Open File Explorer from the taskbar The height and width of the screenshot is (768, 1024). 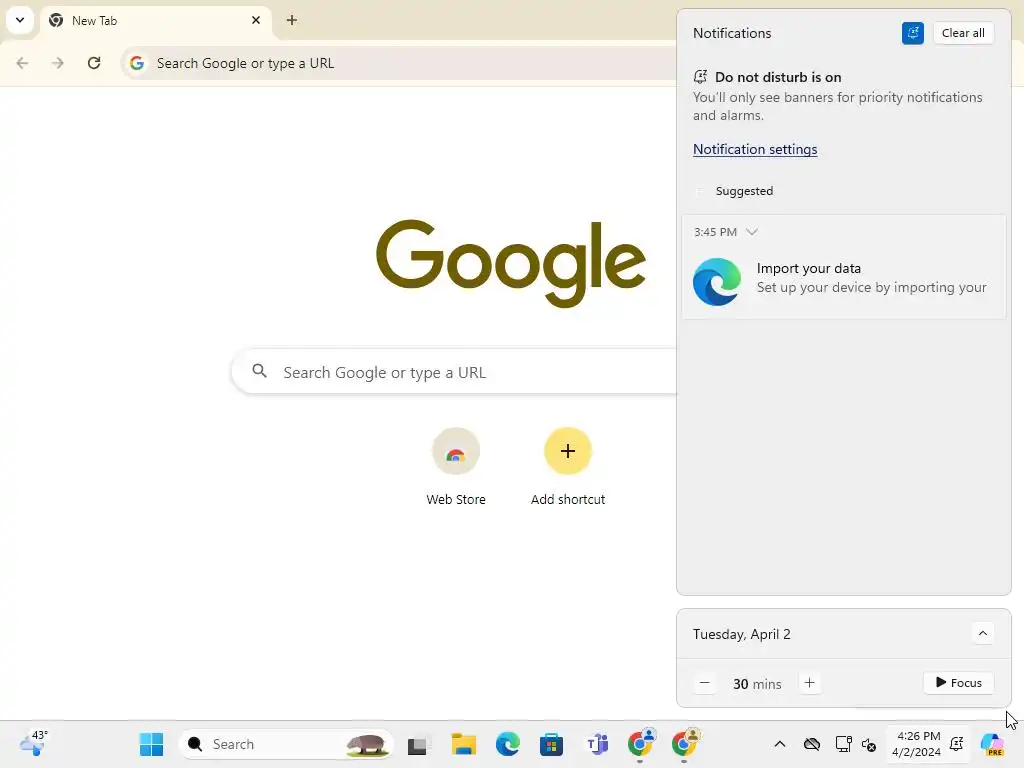(463, 744)
